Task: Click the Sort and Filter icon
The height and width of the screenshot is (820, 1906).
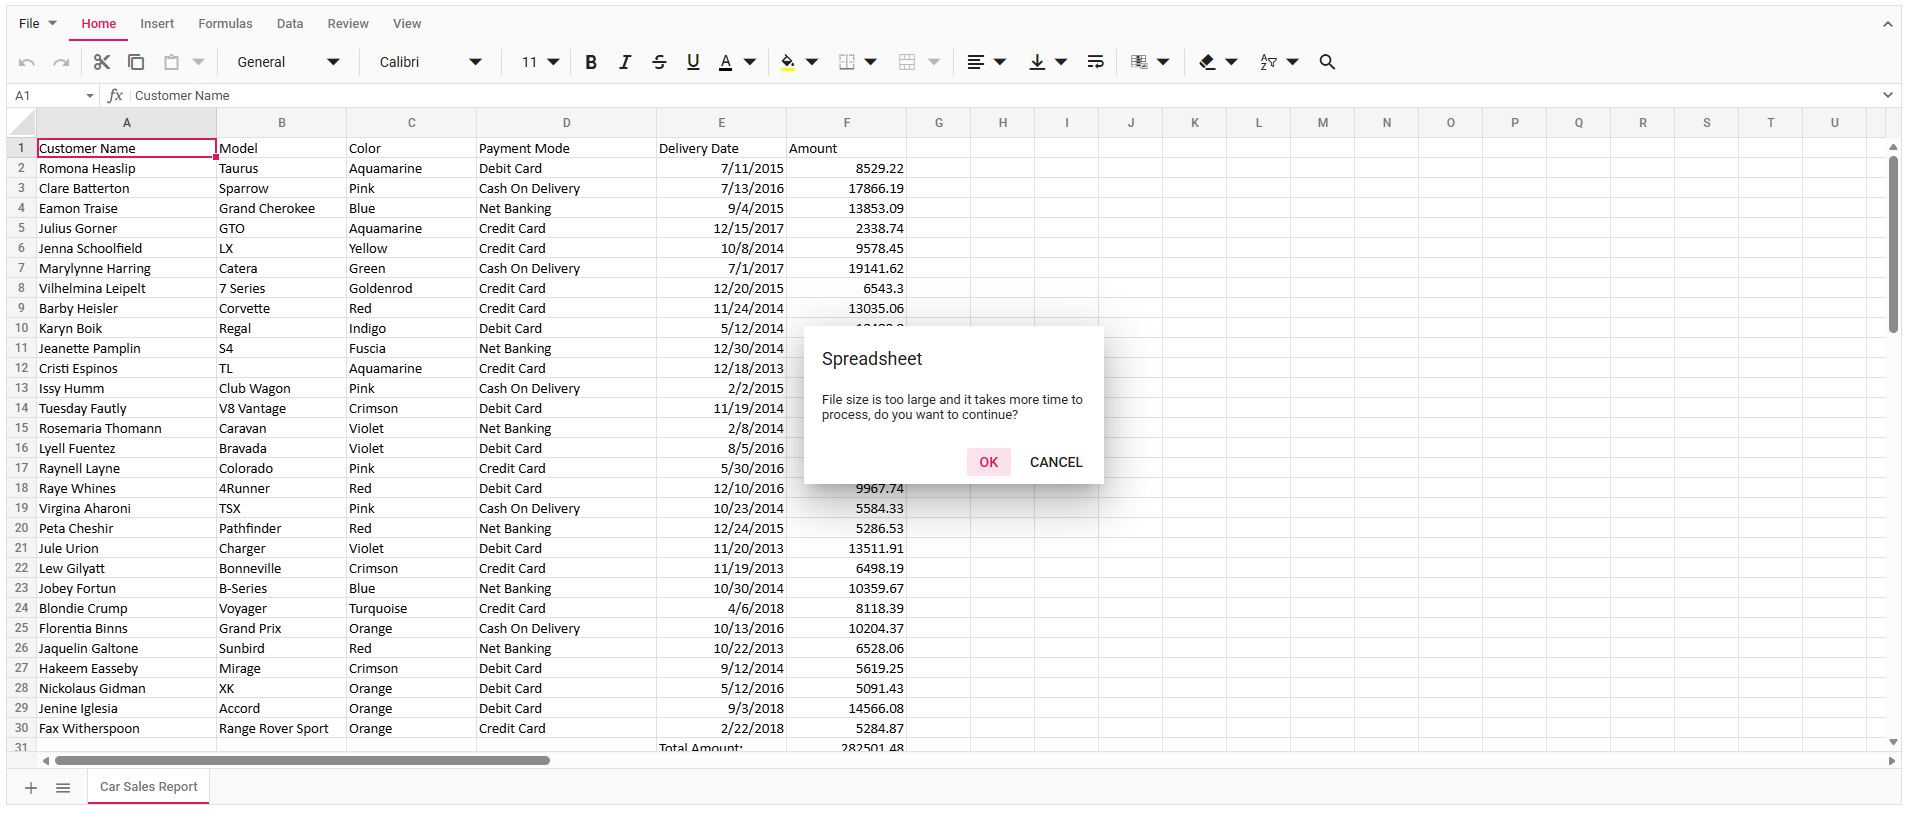Action: click(1268, 62)
